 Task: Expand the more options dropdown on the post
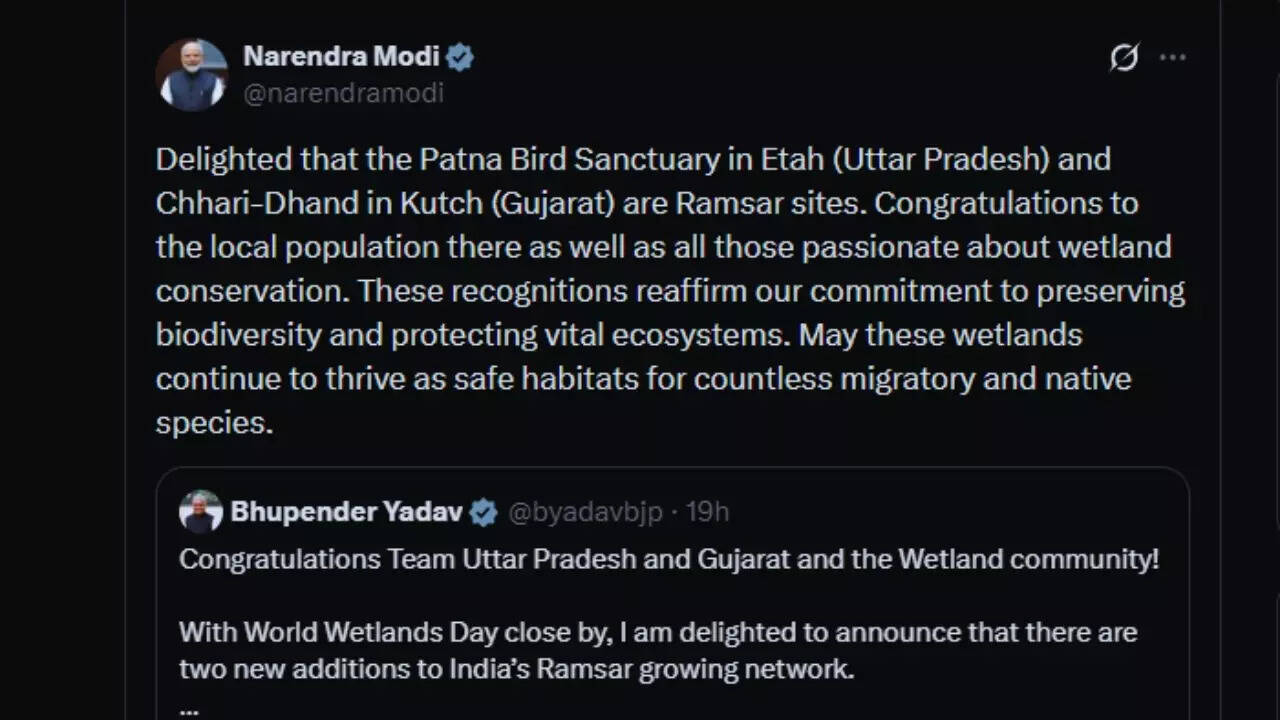(x=1172, y=58)
